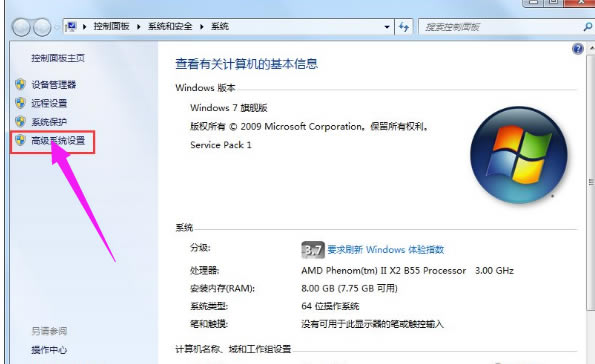595x364 pixels.
Task: Click heading 查看有关计算机的基本信息
Action: click(x=246, y=64)
